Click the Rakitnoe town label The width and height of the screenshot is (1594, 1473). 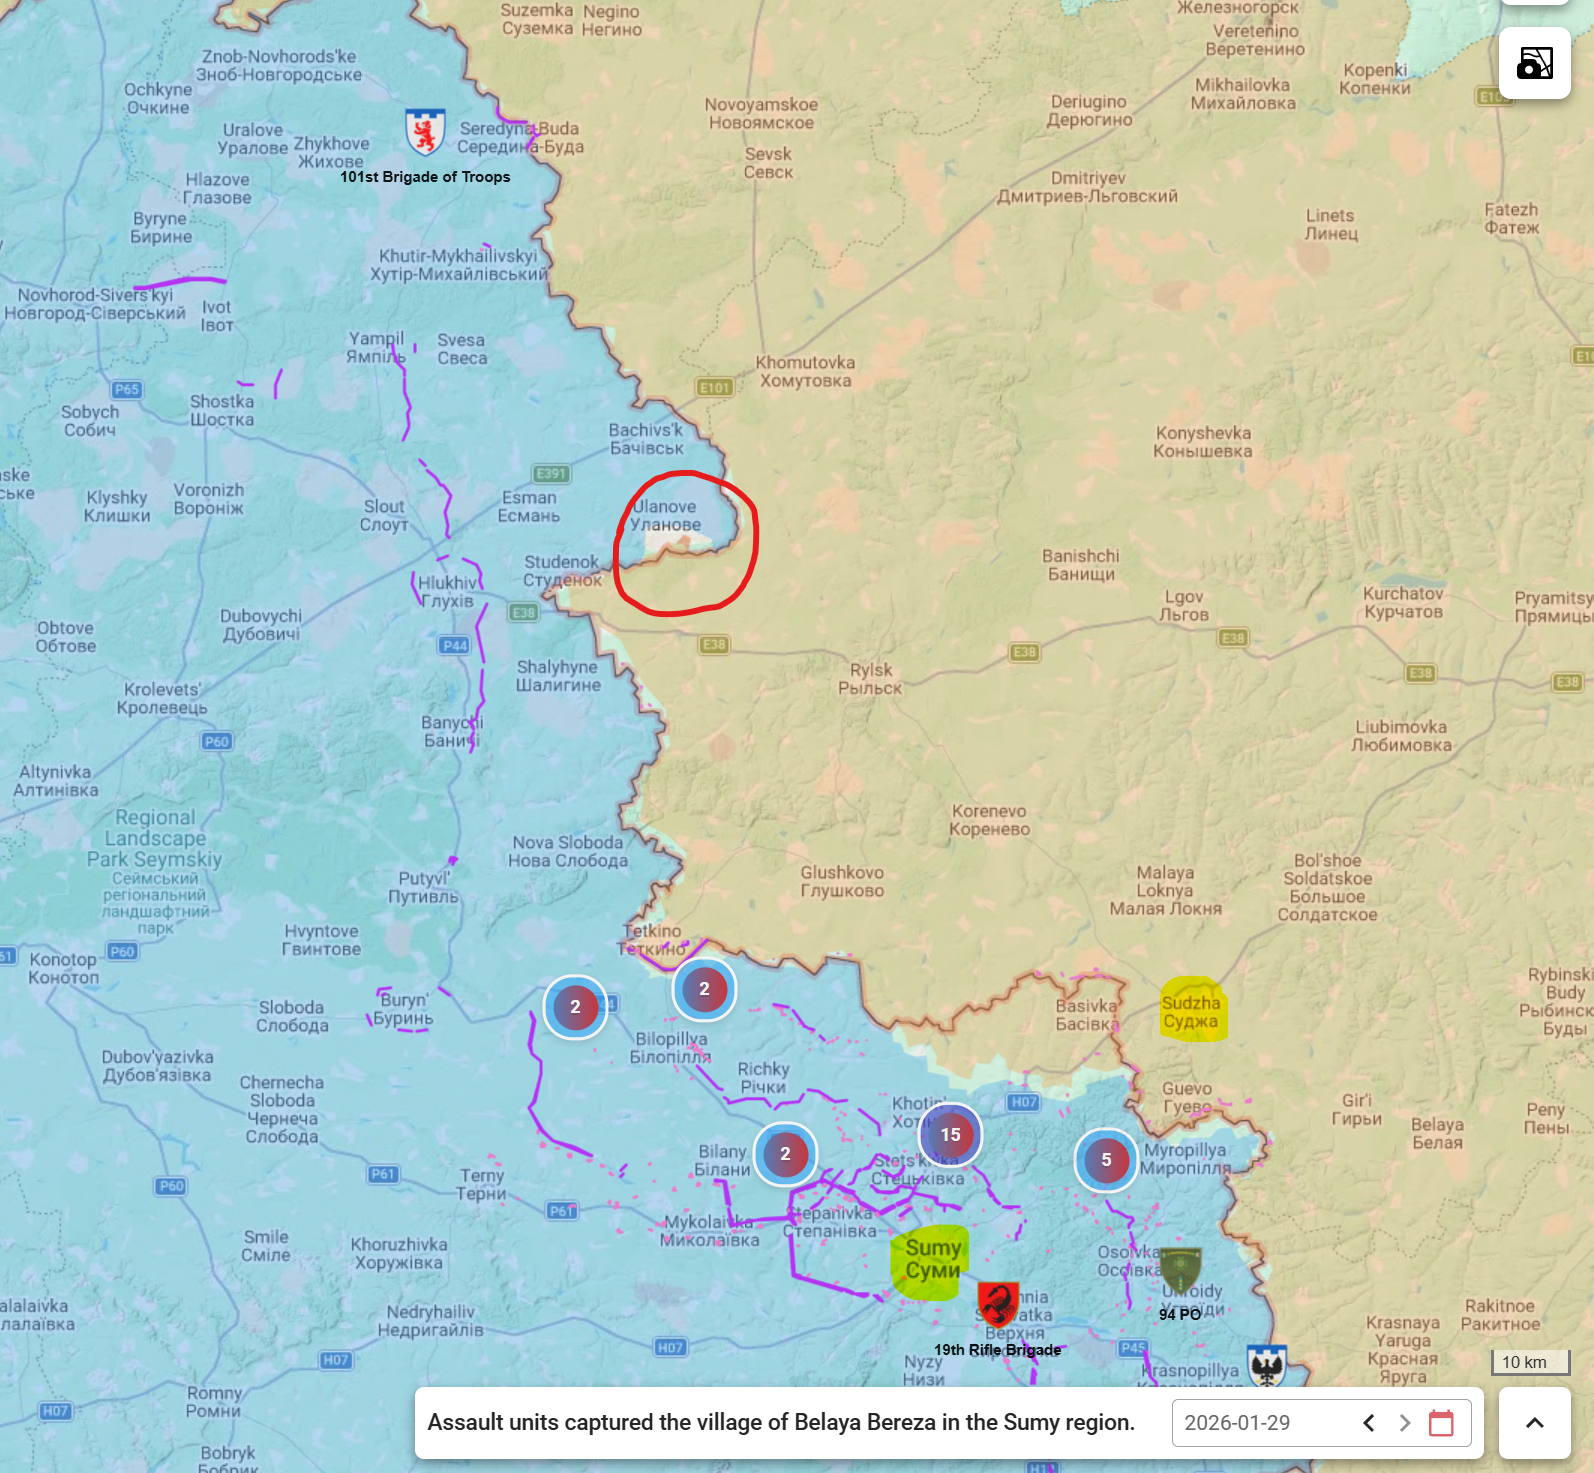[1500, 1315]
